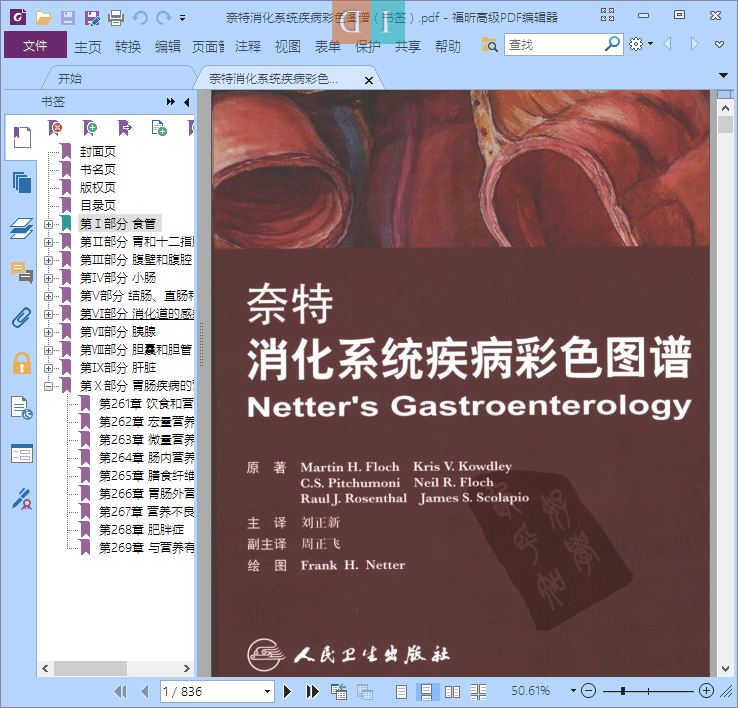Screen dimensions: 738x708
Task: Open the document tab list dropdown
Action: coord(723,75)
